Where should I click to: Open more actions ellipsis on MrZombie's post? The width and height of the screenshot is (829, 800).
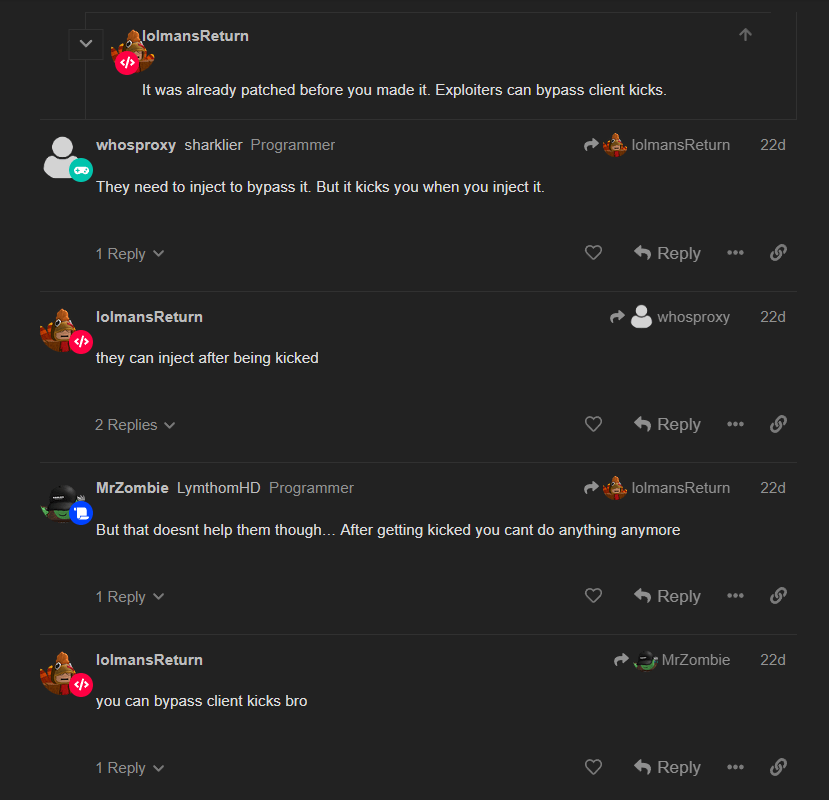[735, 596]
